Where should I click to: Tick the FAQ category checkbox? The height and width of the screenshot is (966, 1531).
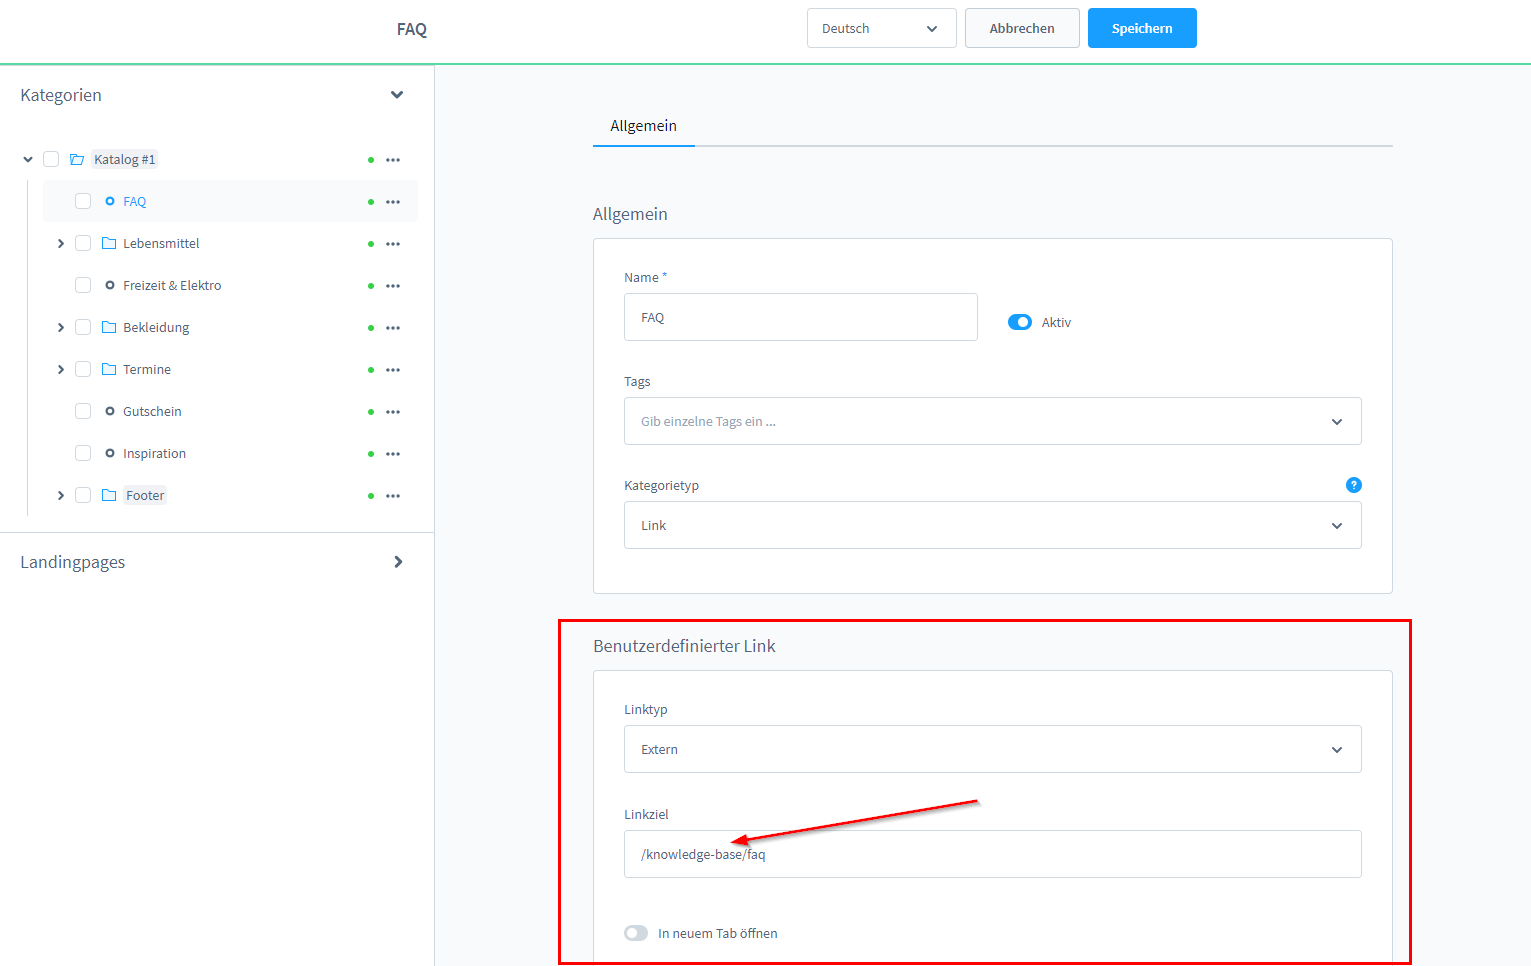tap(83, 201)
